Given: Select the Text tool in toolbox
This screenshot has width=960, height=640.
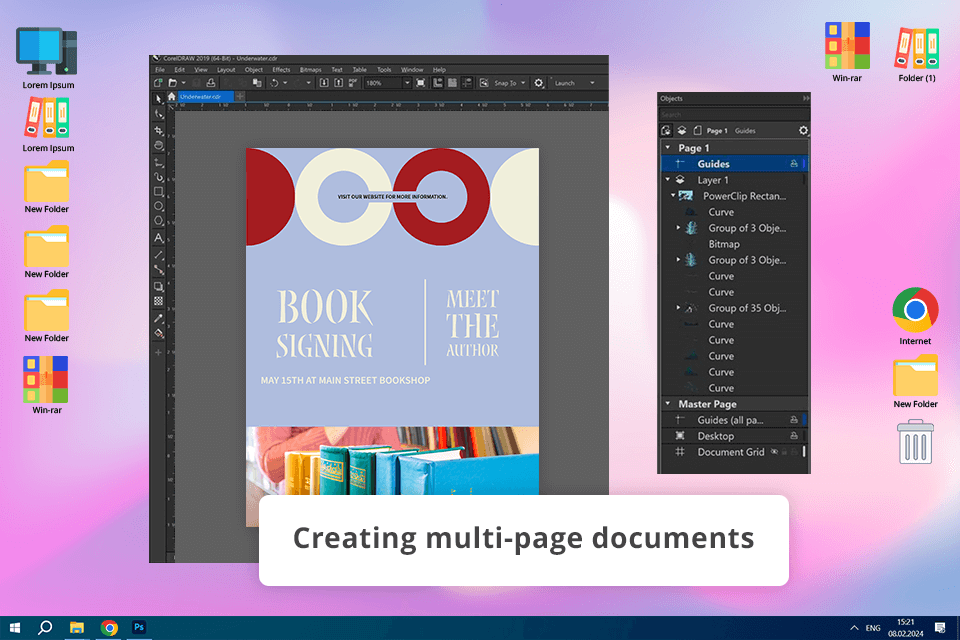Looking at the screenshot, I should (x=159, y=238).
